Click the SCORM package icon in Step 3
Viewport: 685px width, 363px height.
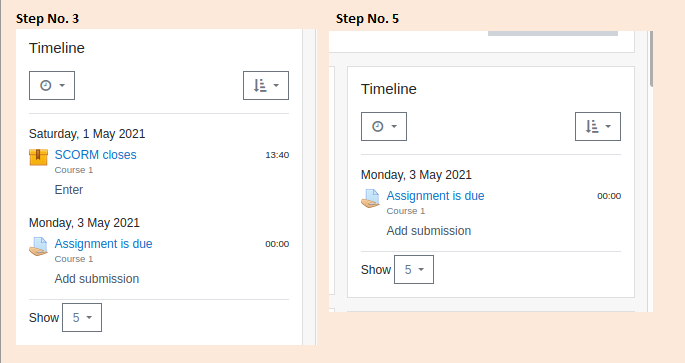pos(38,157)
